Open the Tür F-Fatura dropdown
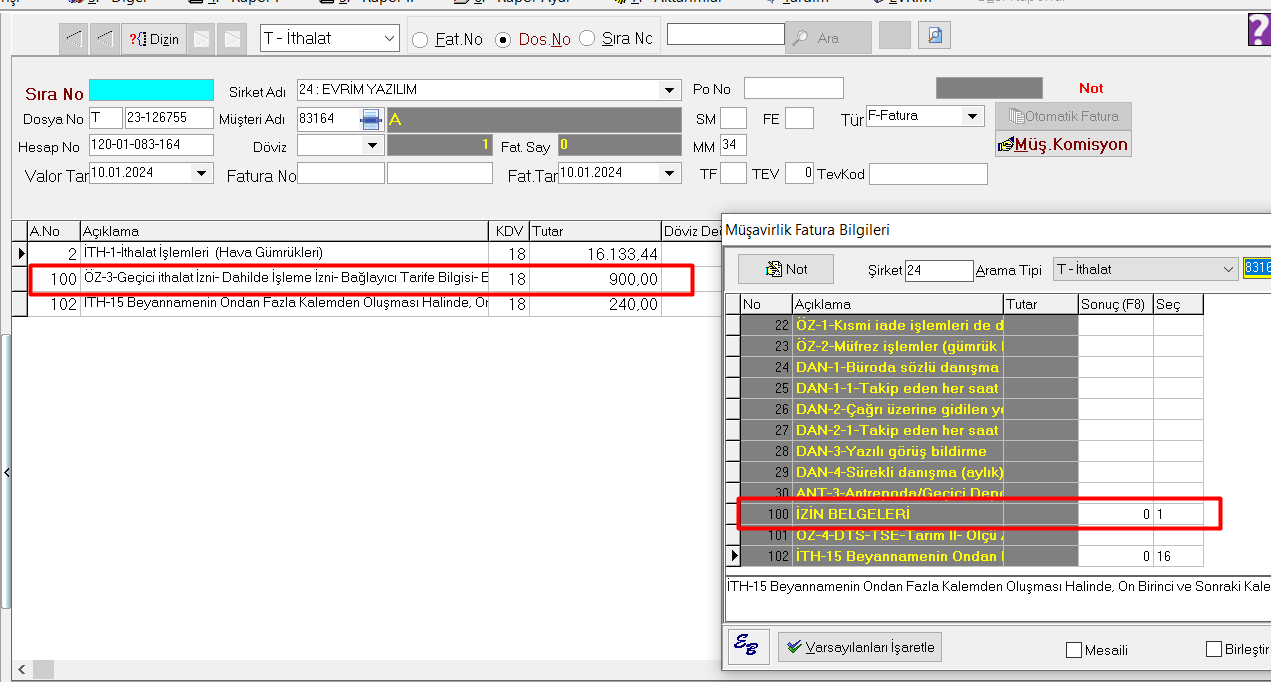 [x=972, y=116]
